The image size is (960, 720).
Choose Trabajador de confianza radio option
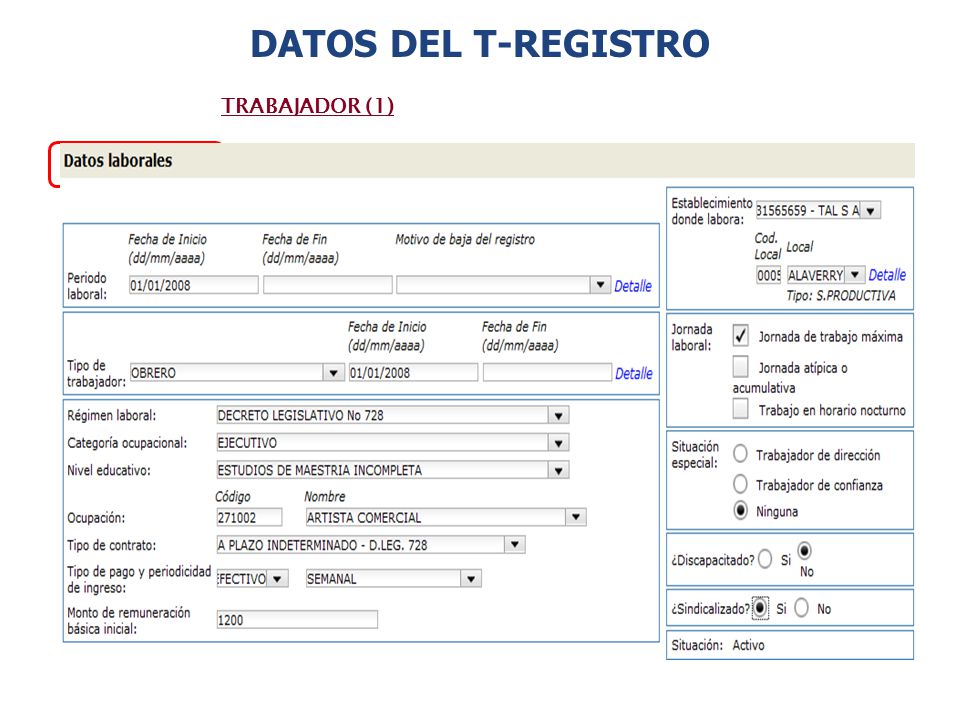(740, 484)
